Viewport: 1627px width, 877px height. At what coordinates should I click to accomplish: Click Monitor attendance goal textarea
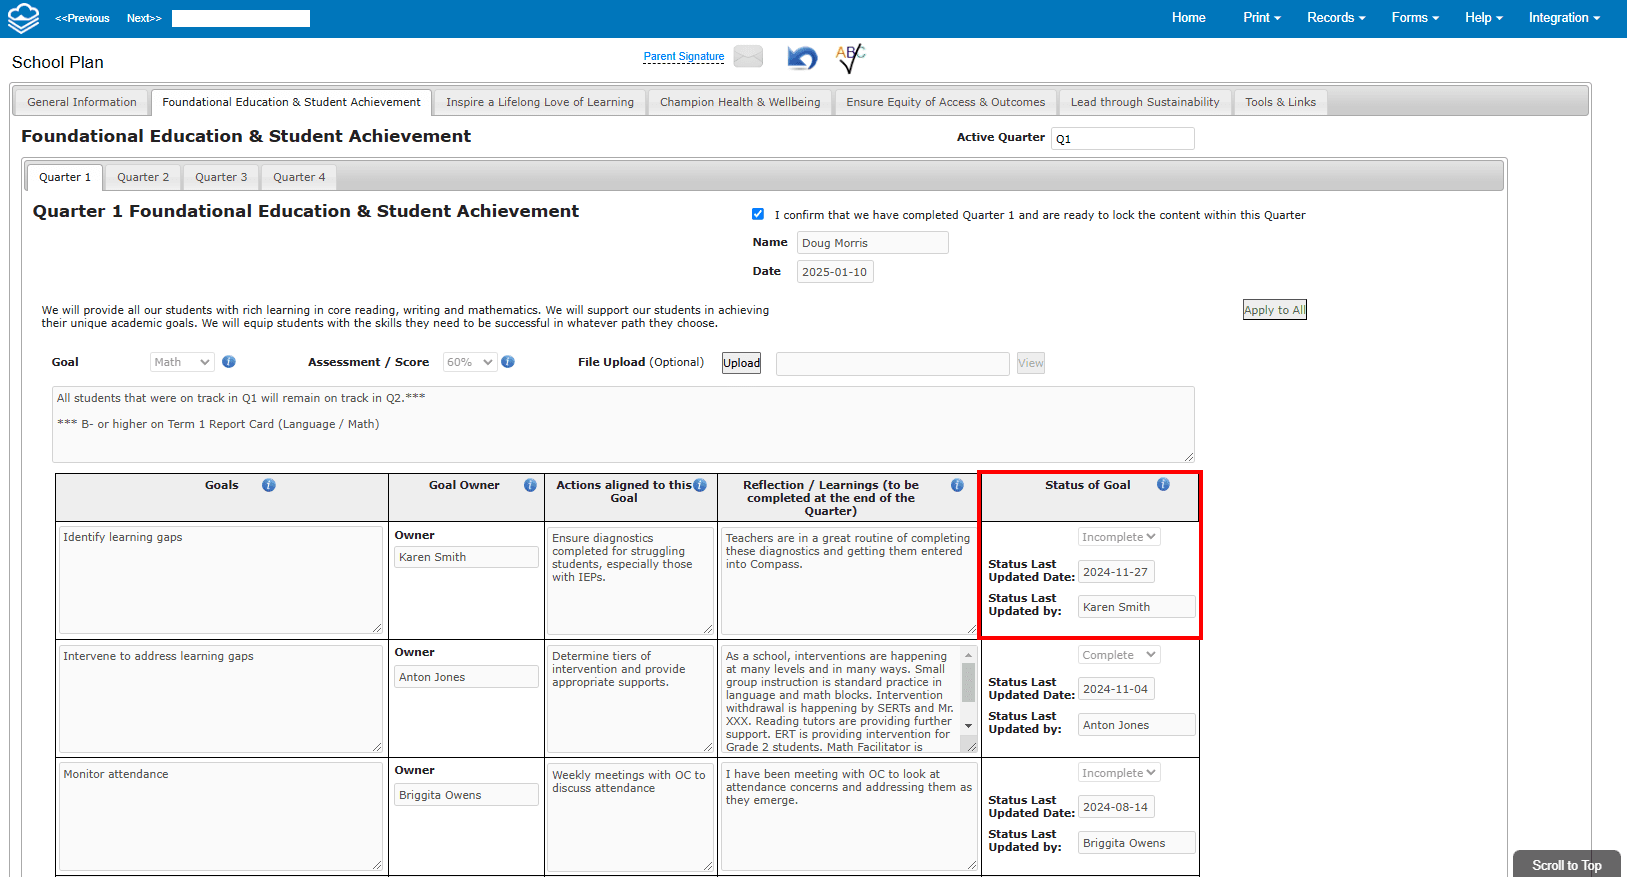(x=220, y=816)
